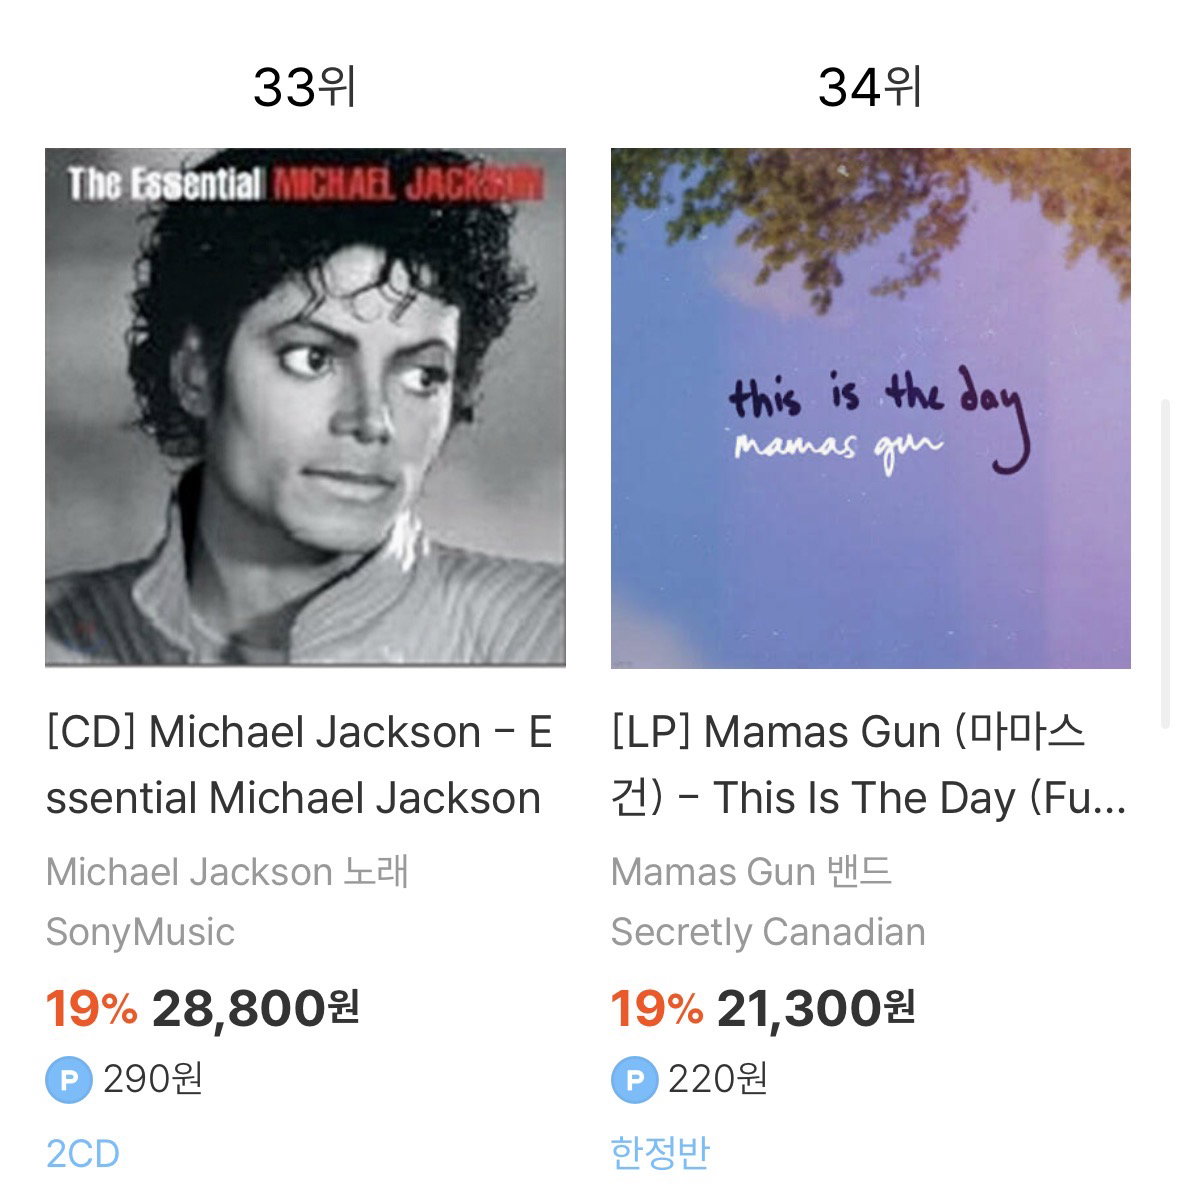Open the Essential Michael Jackson album cover
1179x1197 pixels.
click(x=305, y=408)
